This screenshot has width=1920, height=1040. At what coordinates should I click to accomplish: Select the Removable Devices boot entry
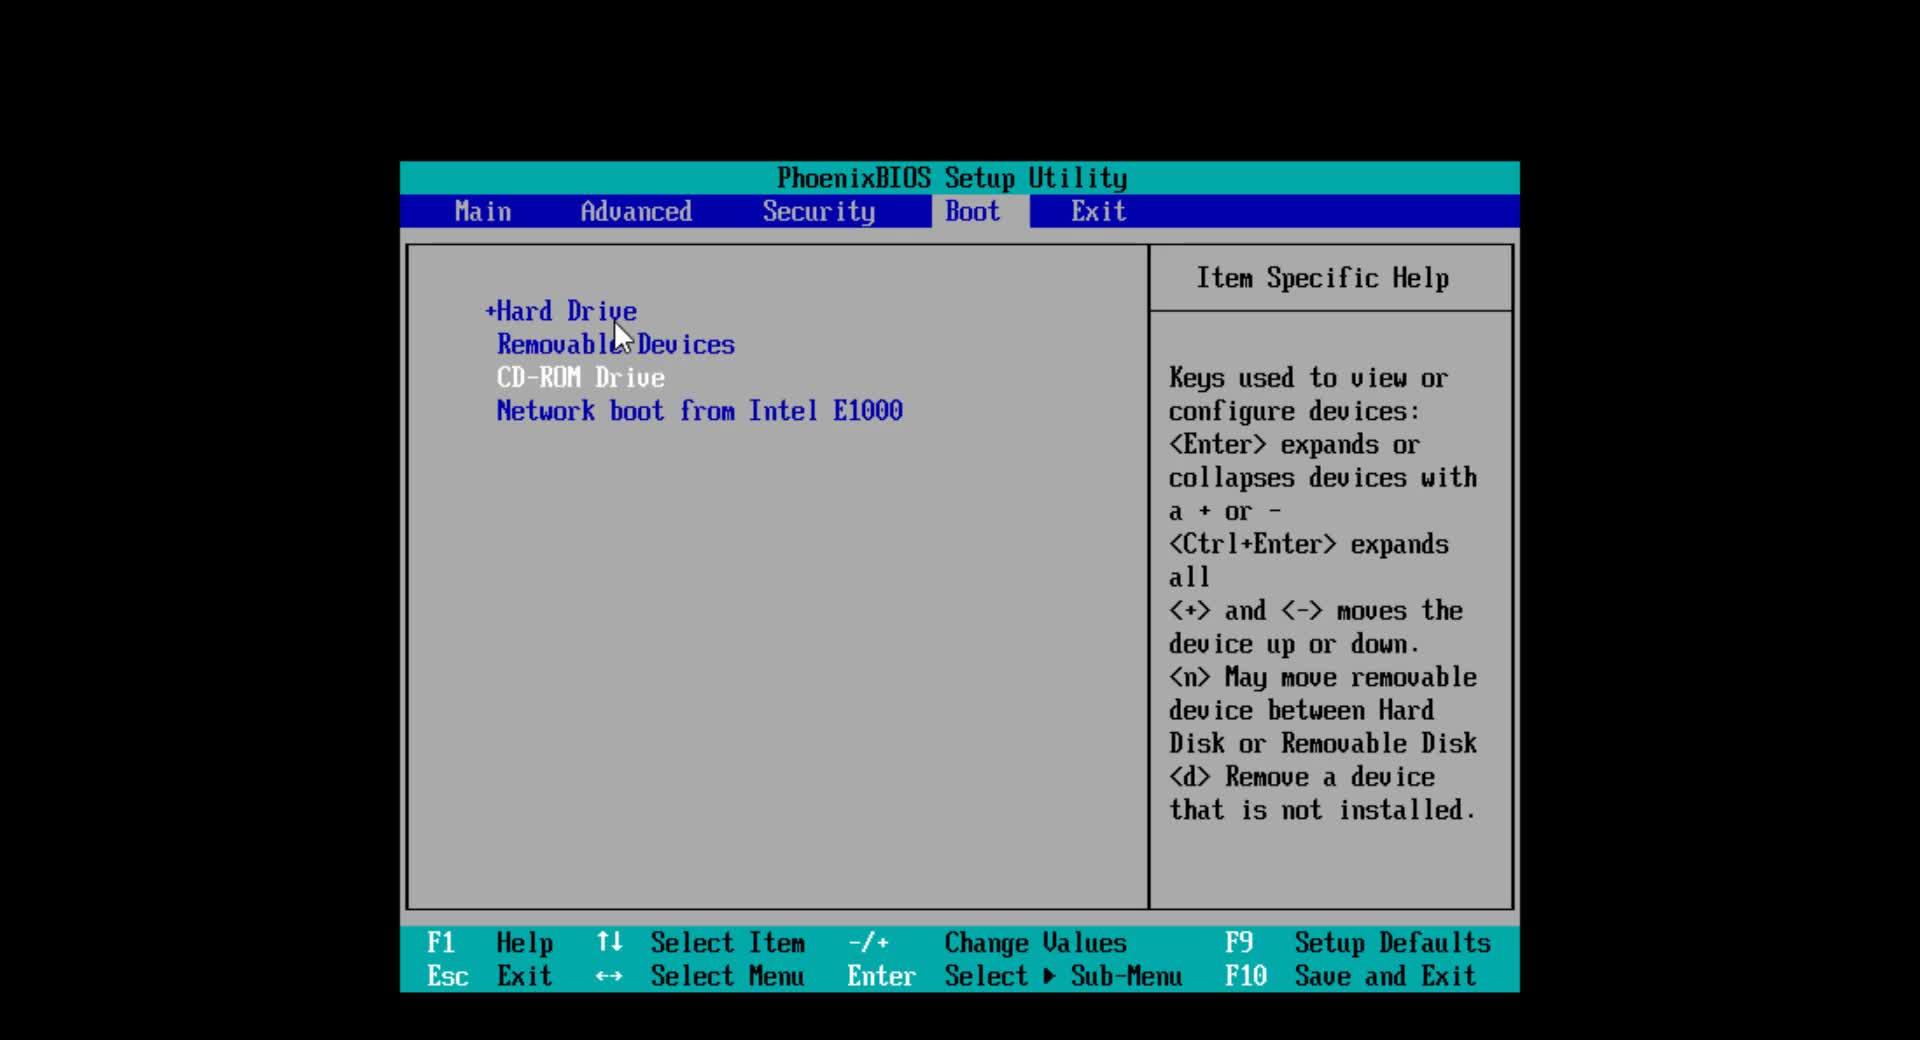[x=616, y=344]
